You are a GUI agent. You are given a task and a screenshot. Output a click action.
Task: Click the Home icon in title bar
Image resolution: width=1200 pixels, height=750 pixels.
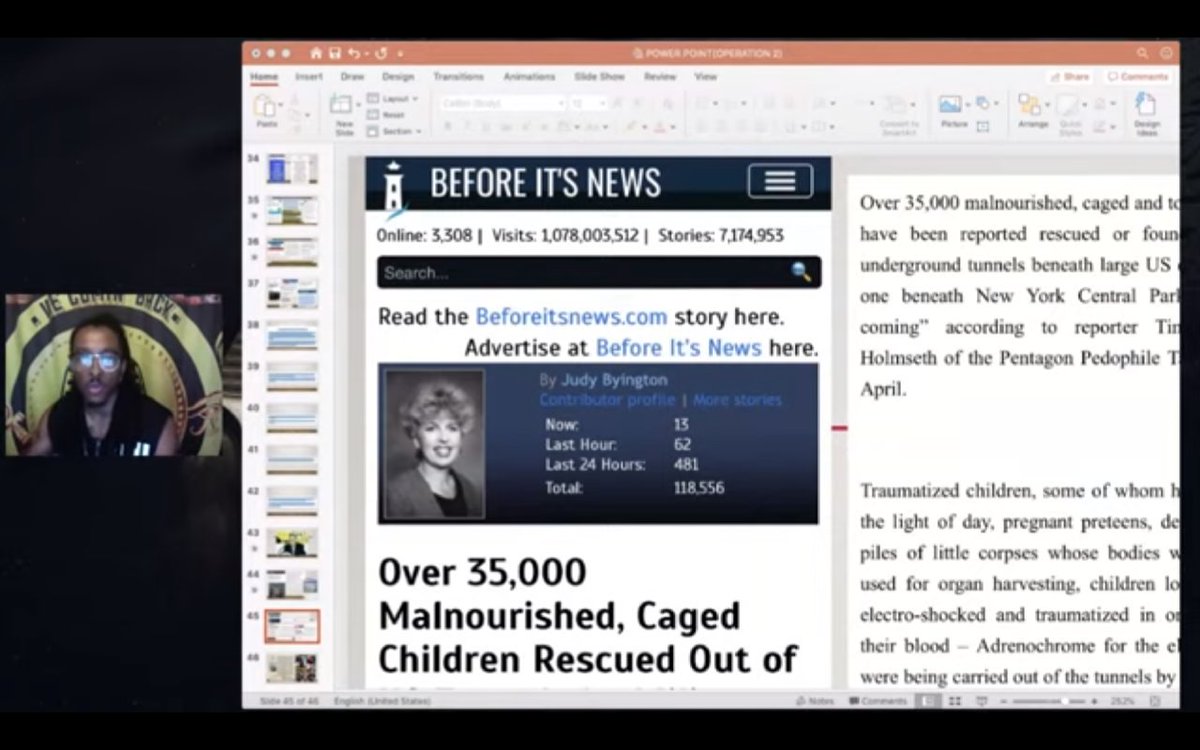tap(316, 53)
